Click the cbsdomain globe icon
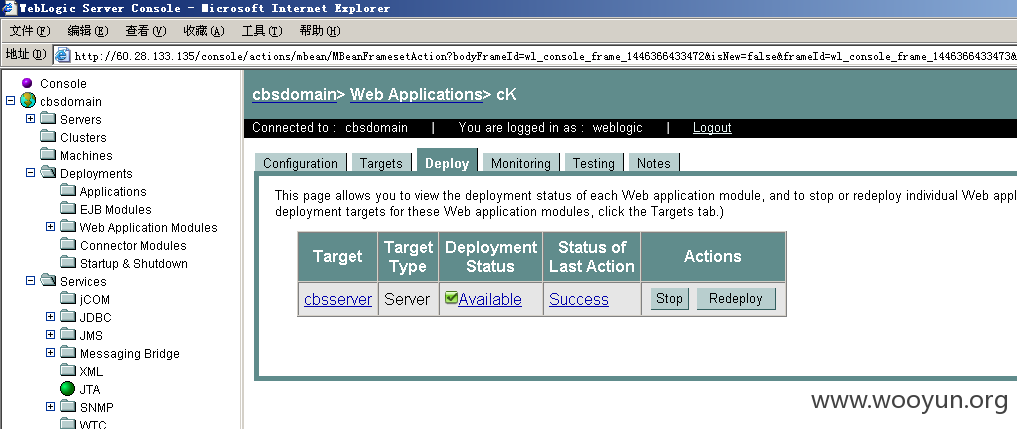 (x=27, y=101)
